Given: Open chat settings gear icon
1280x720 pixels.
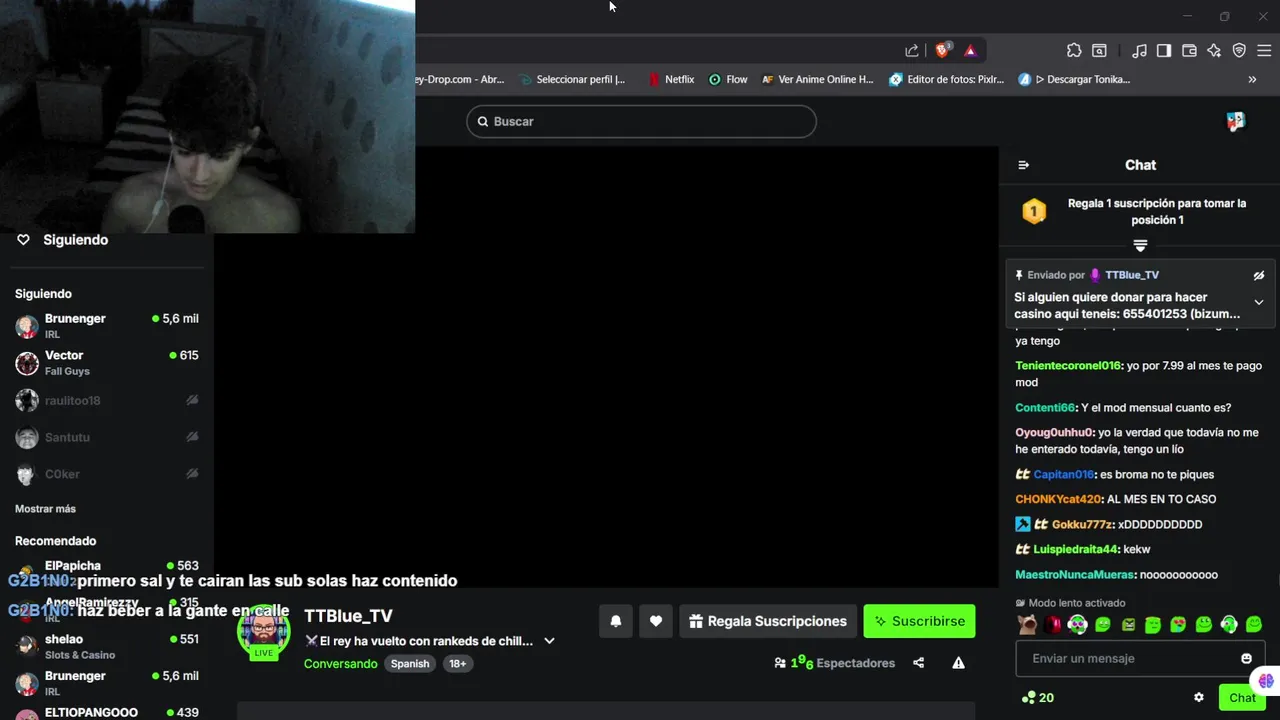Looking at the screenshot, I should (x=1199, y=698).
